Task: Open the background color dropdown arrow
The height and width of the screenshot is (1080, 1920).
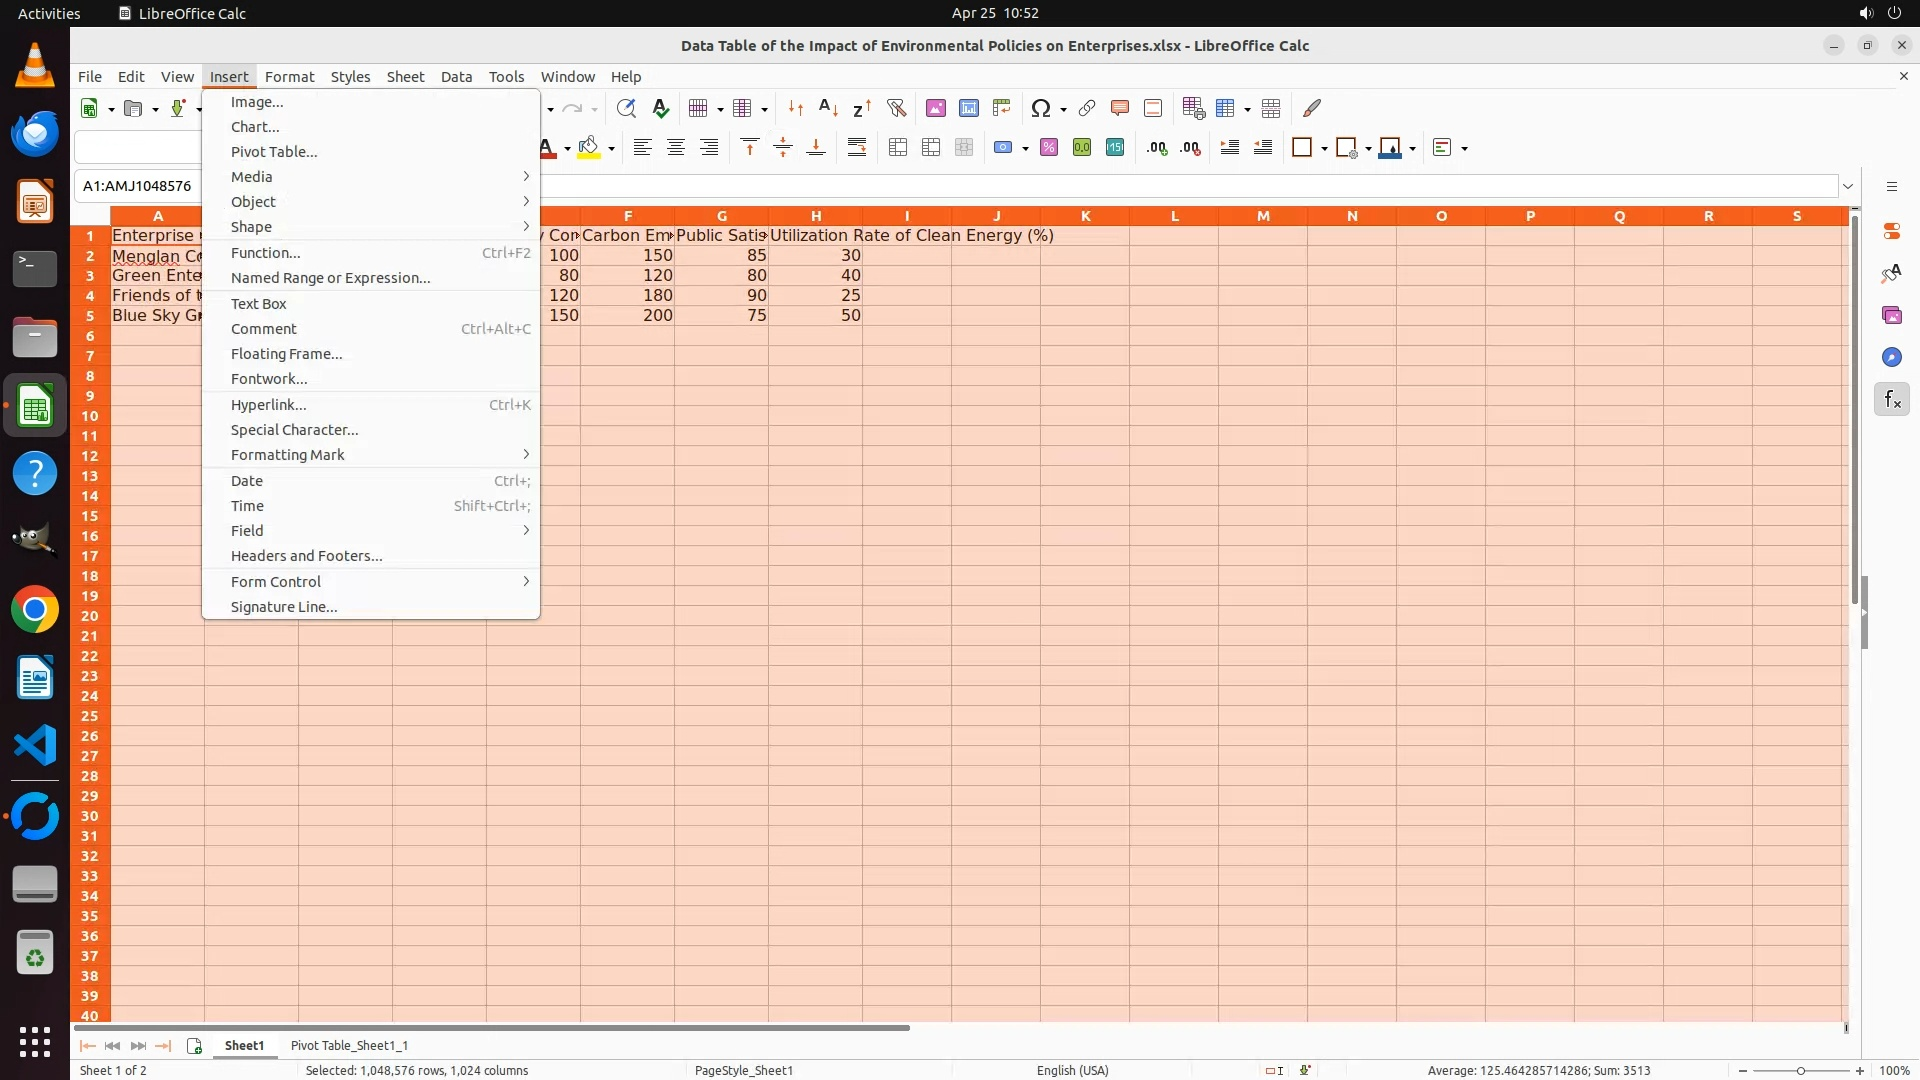Action: click(611, 149)
